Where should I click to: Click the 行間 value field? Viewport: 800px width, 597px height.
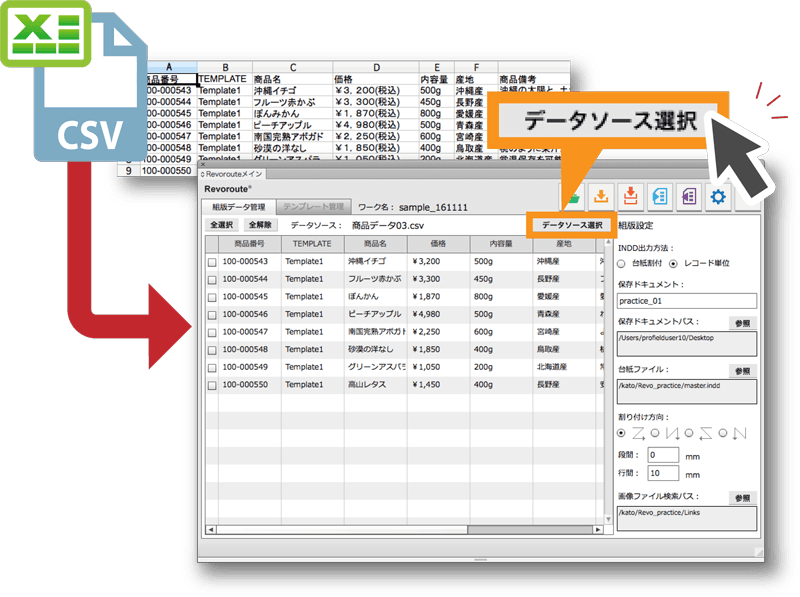(663, 473)
